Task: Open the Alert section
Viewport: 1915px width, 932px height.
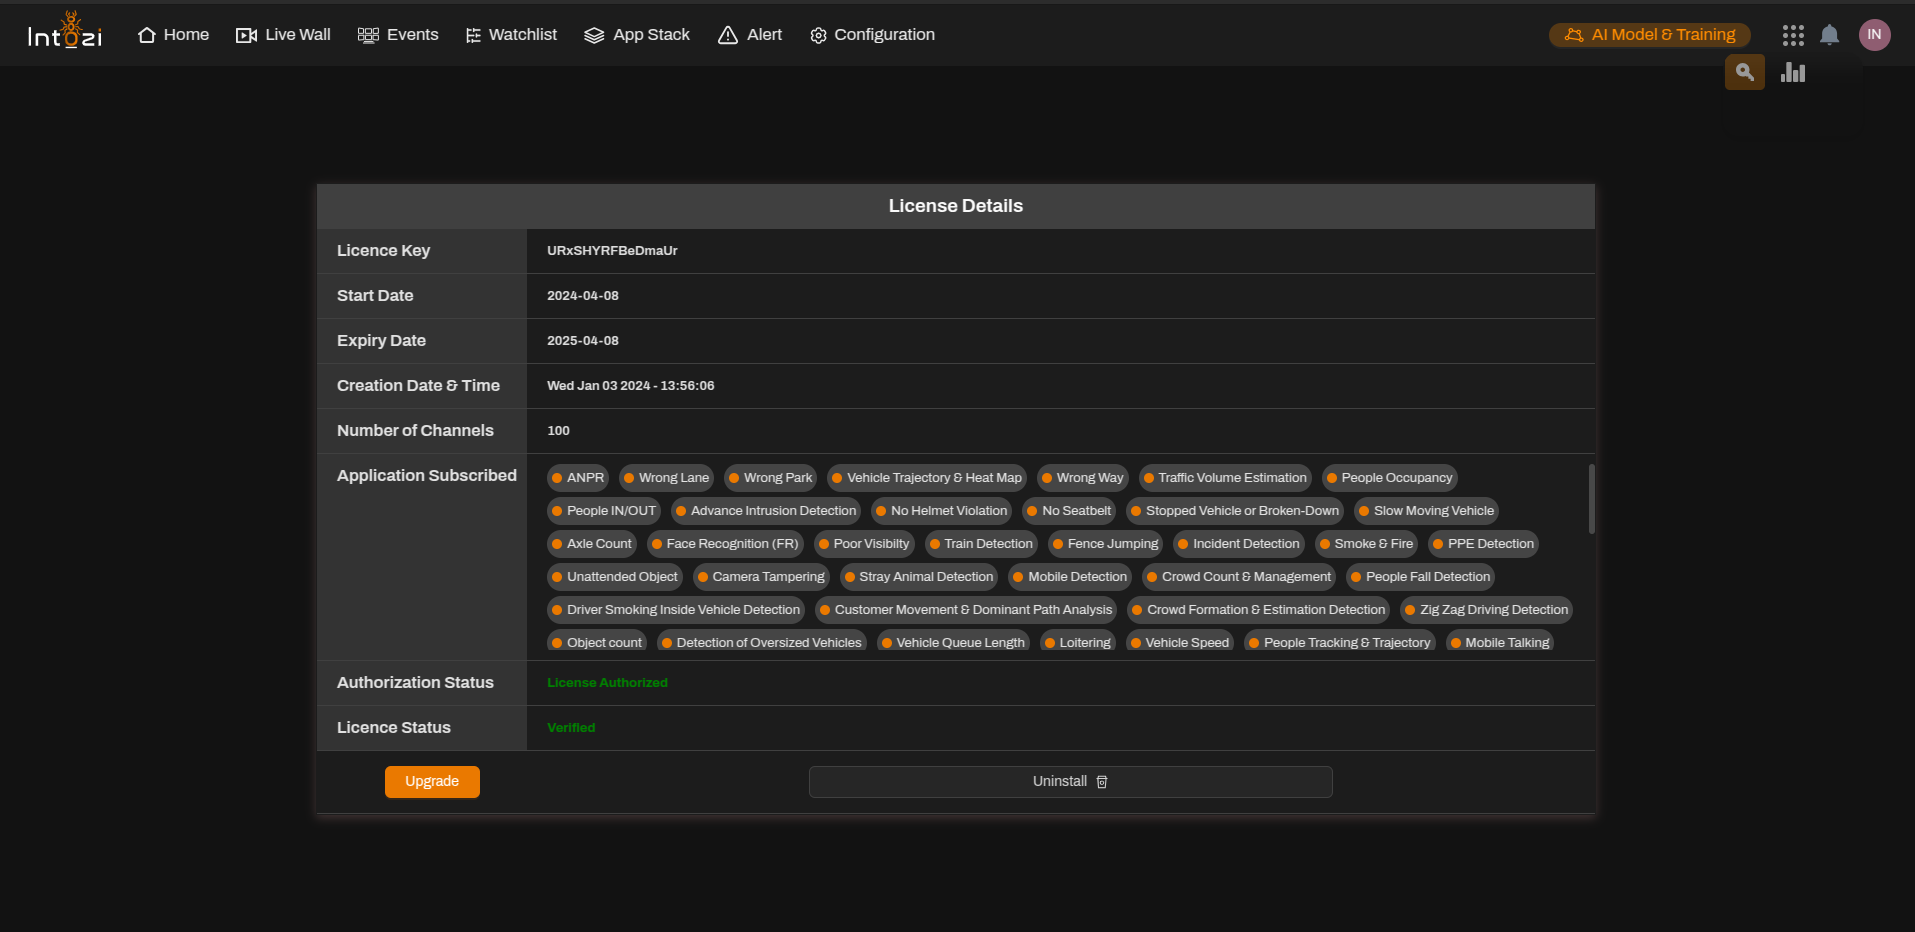Action: click(750, 35)
